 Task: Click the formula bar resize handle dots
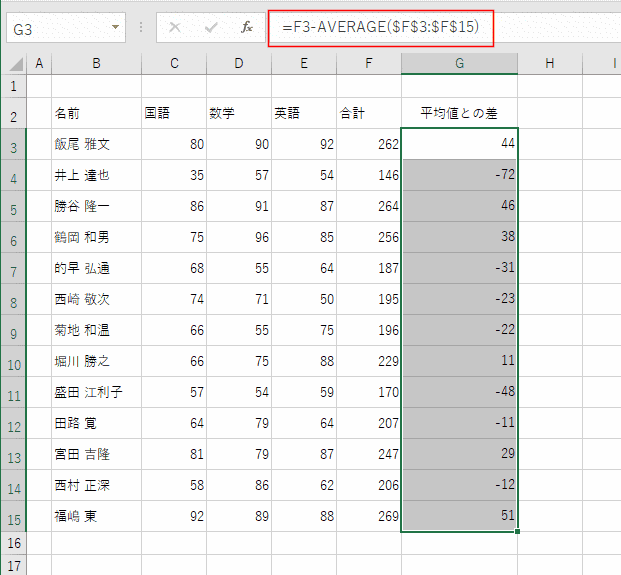141,28
